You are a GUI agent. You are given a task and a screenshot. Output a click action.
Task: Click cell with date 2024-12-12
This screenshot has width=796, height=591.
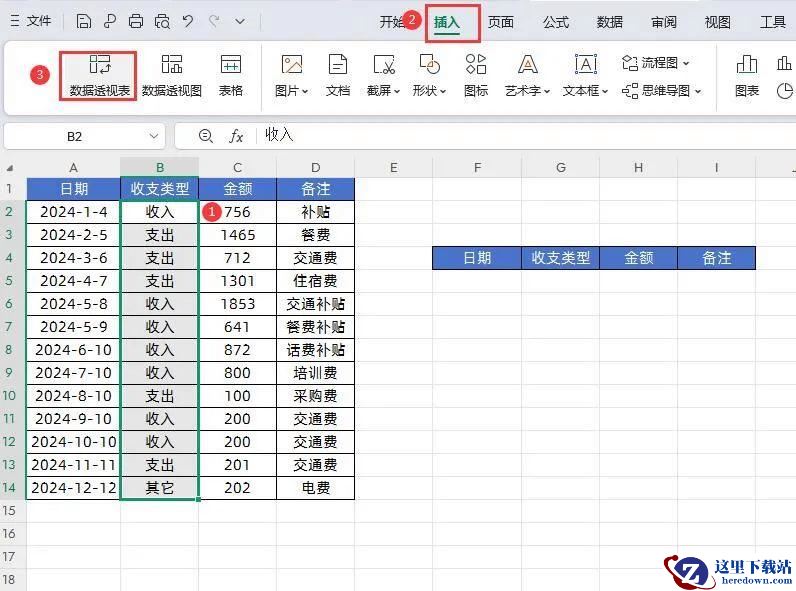pos(74,488)
